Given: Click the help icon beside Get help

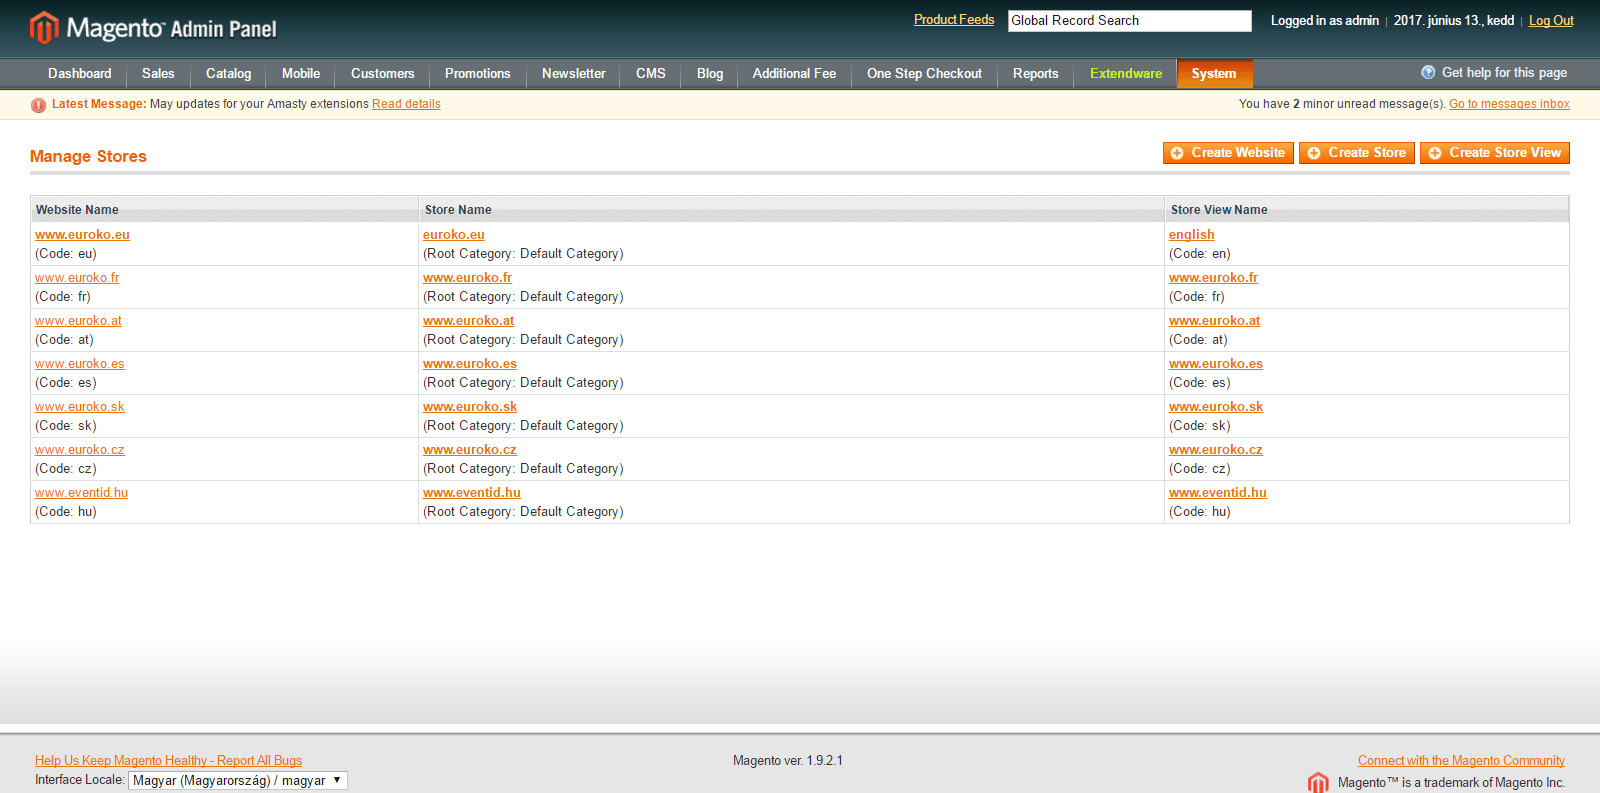Looking at the screenshot, I should pos(1428,72).
